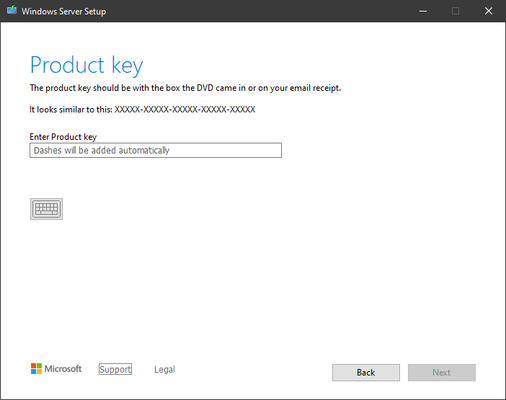Click the four-color Microsoft logo squares
Viewport: 506px width, 400px height.
(36, 369)
